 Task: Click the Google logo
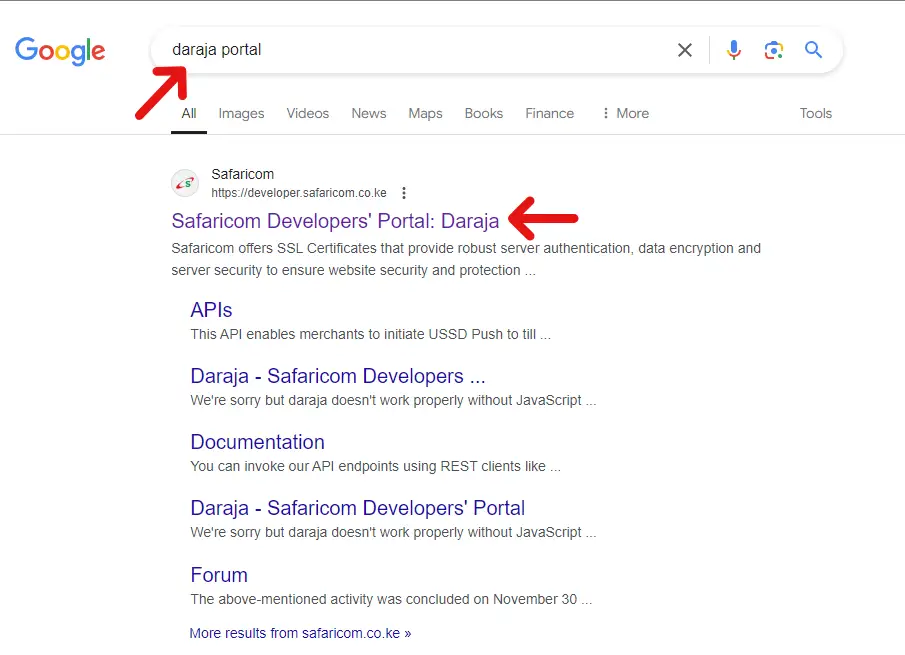tap(60, 50)
